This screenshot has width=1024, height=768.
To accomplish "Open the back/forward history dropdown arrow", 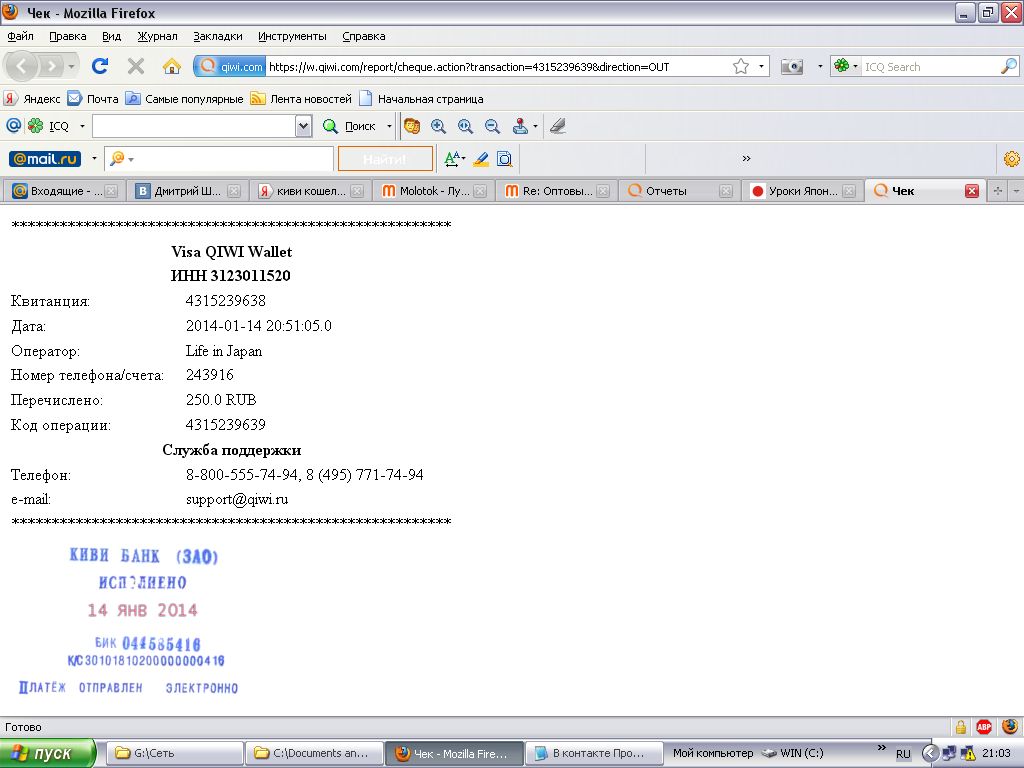I will click(71, 67).
